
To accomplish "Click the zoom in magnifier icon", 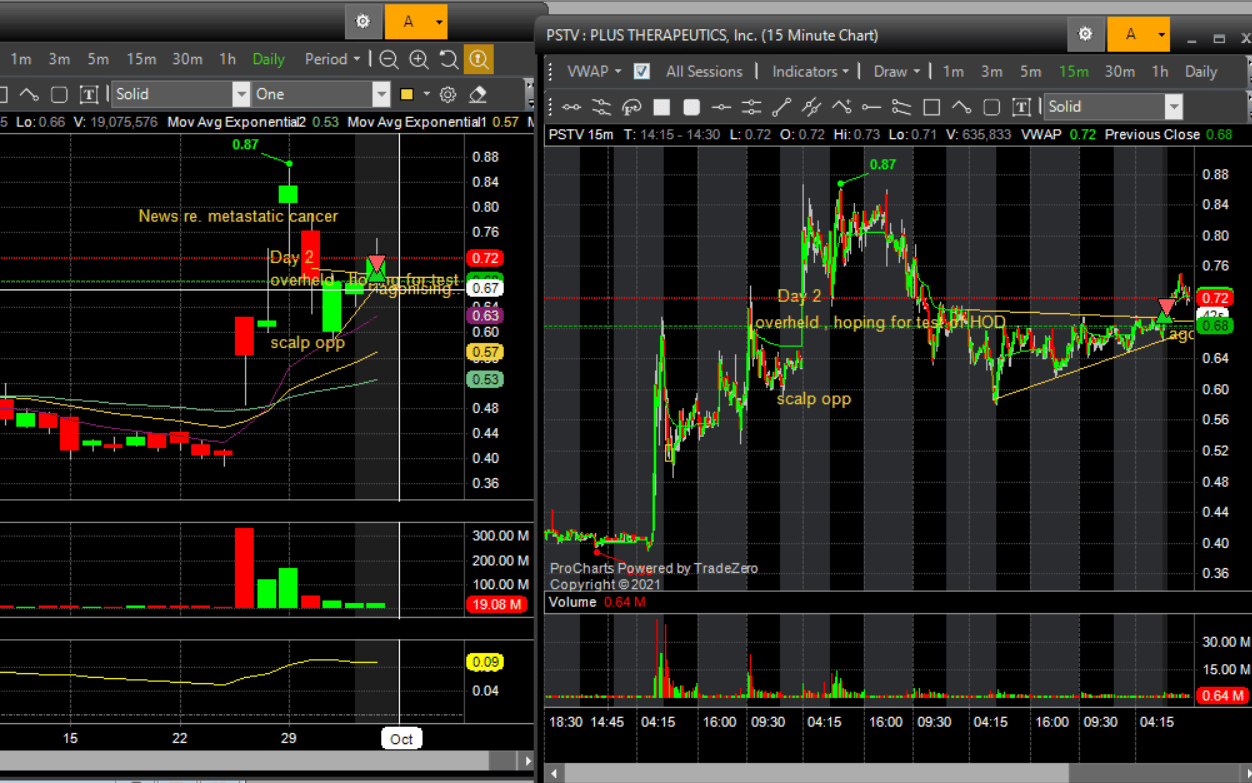I will (419, 59).
